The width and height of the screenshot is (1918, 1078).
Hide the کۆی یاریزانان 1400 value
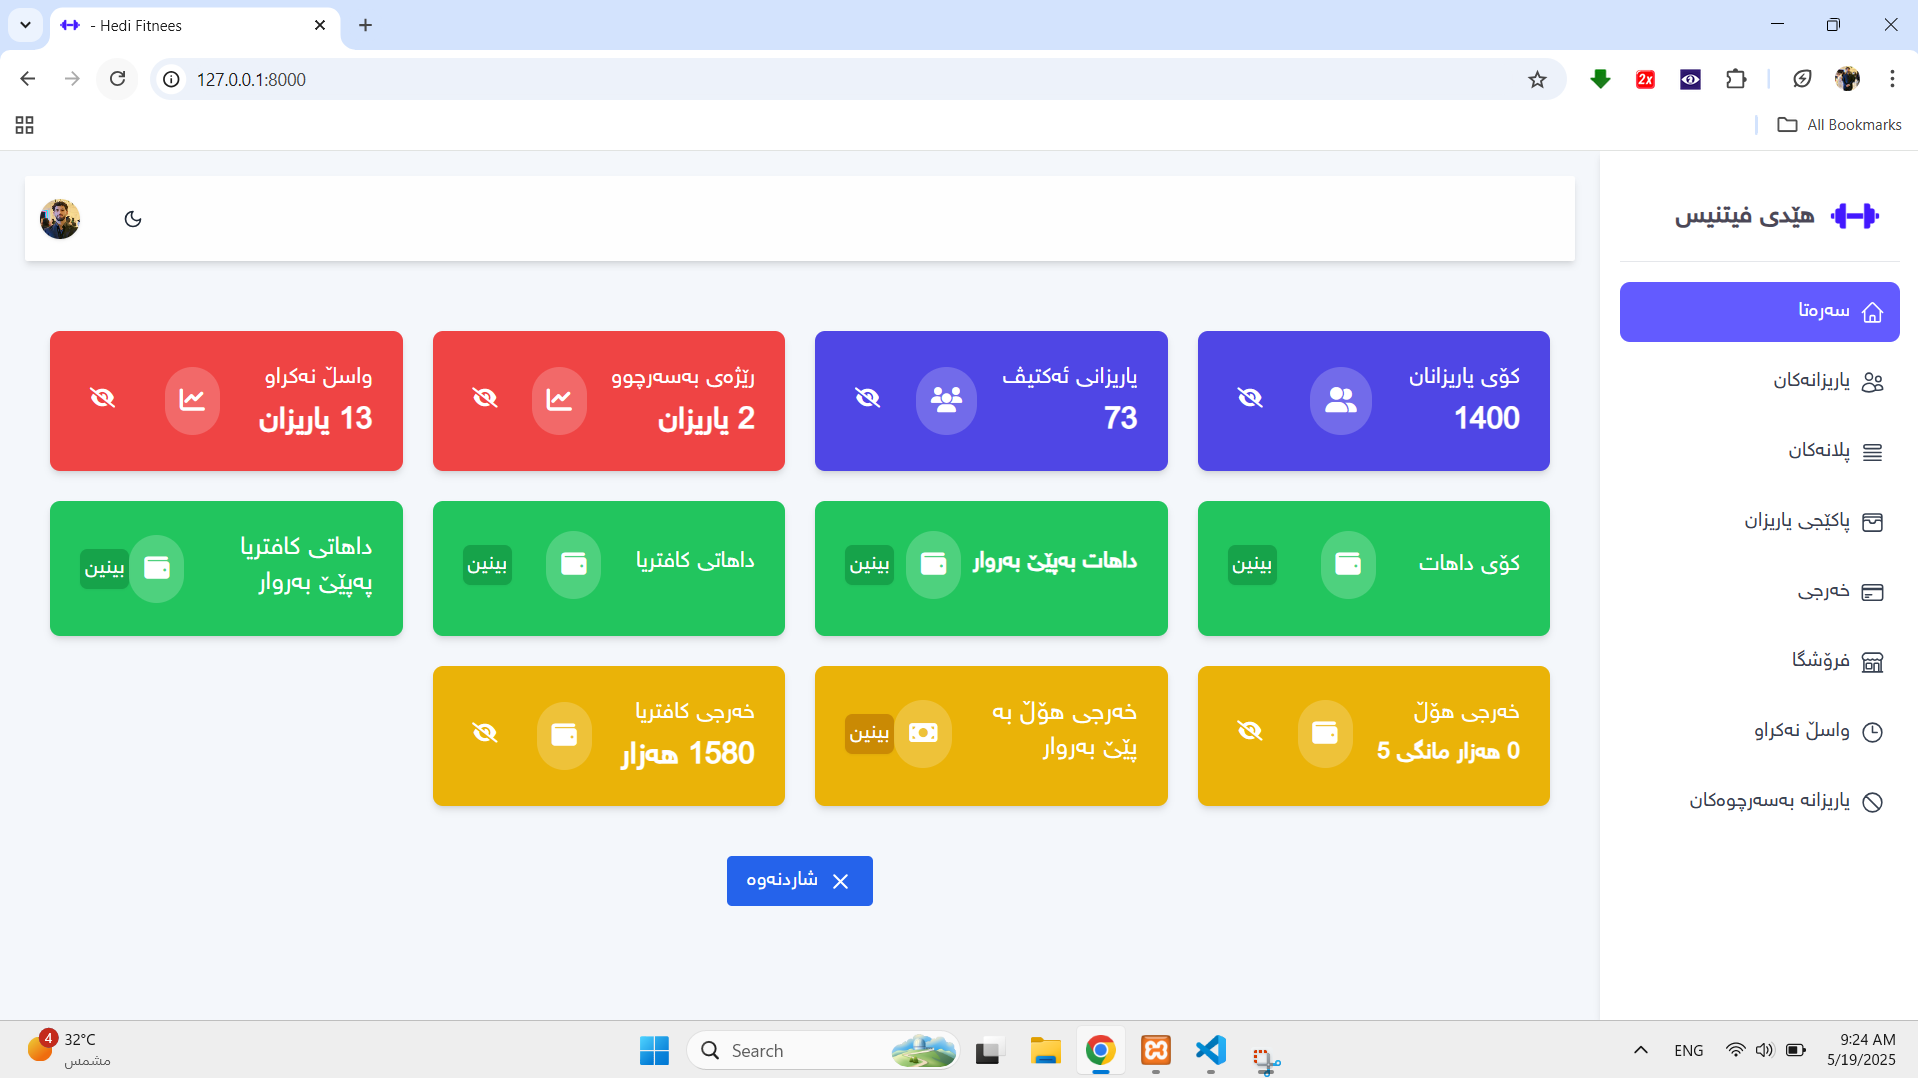(1250, 398)
